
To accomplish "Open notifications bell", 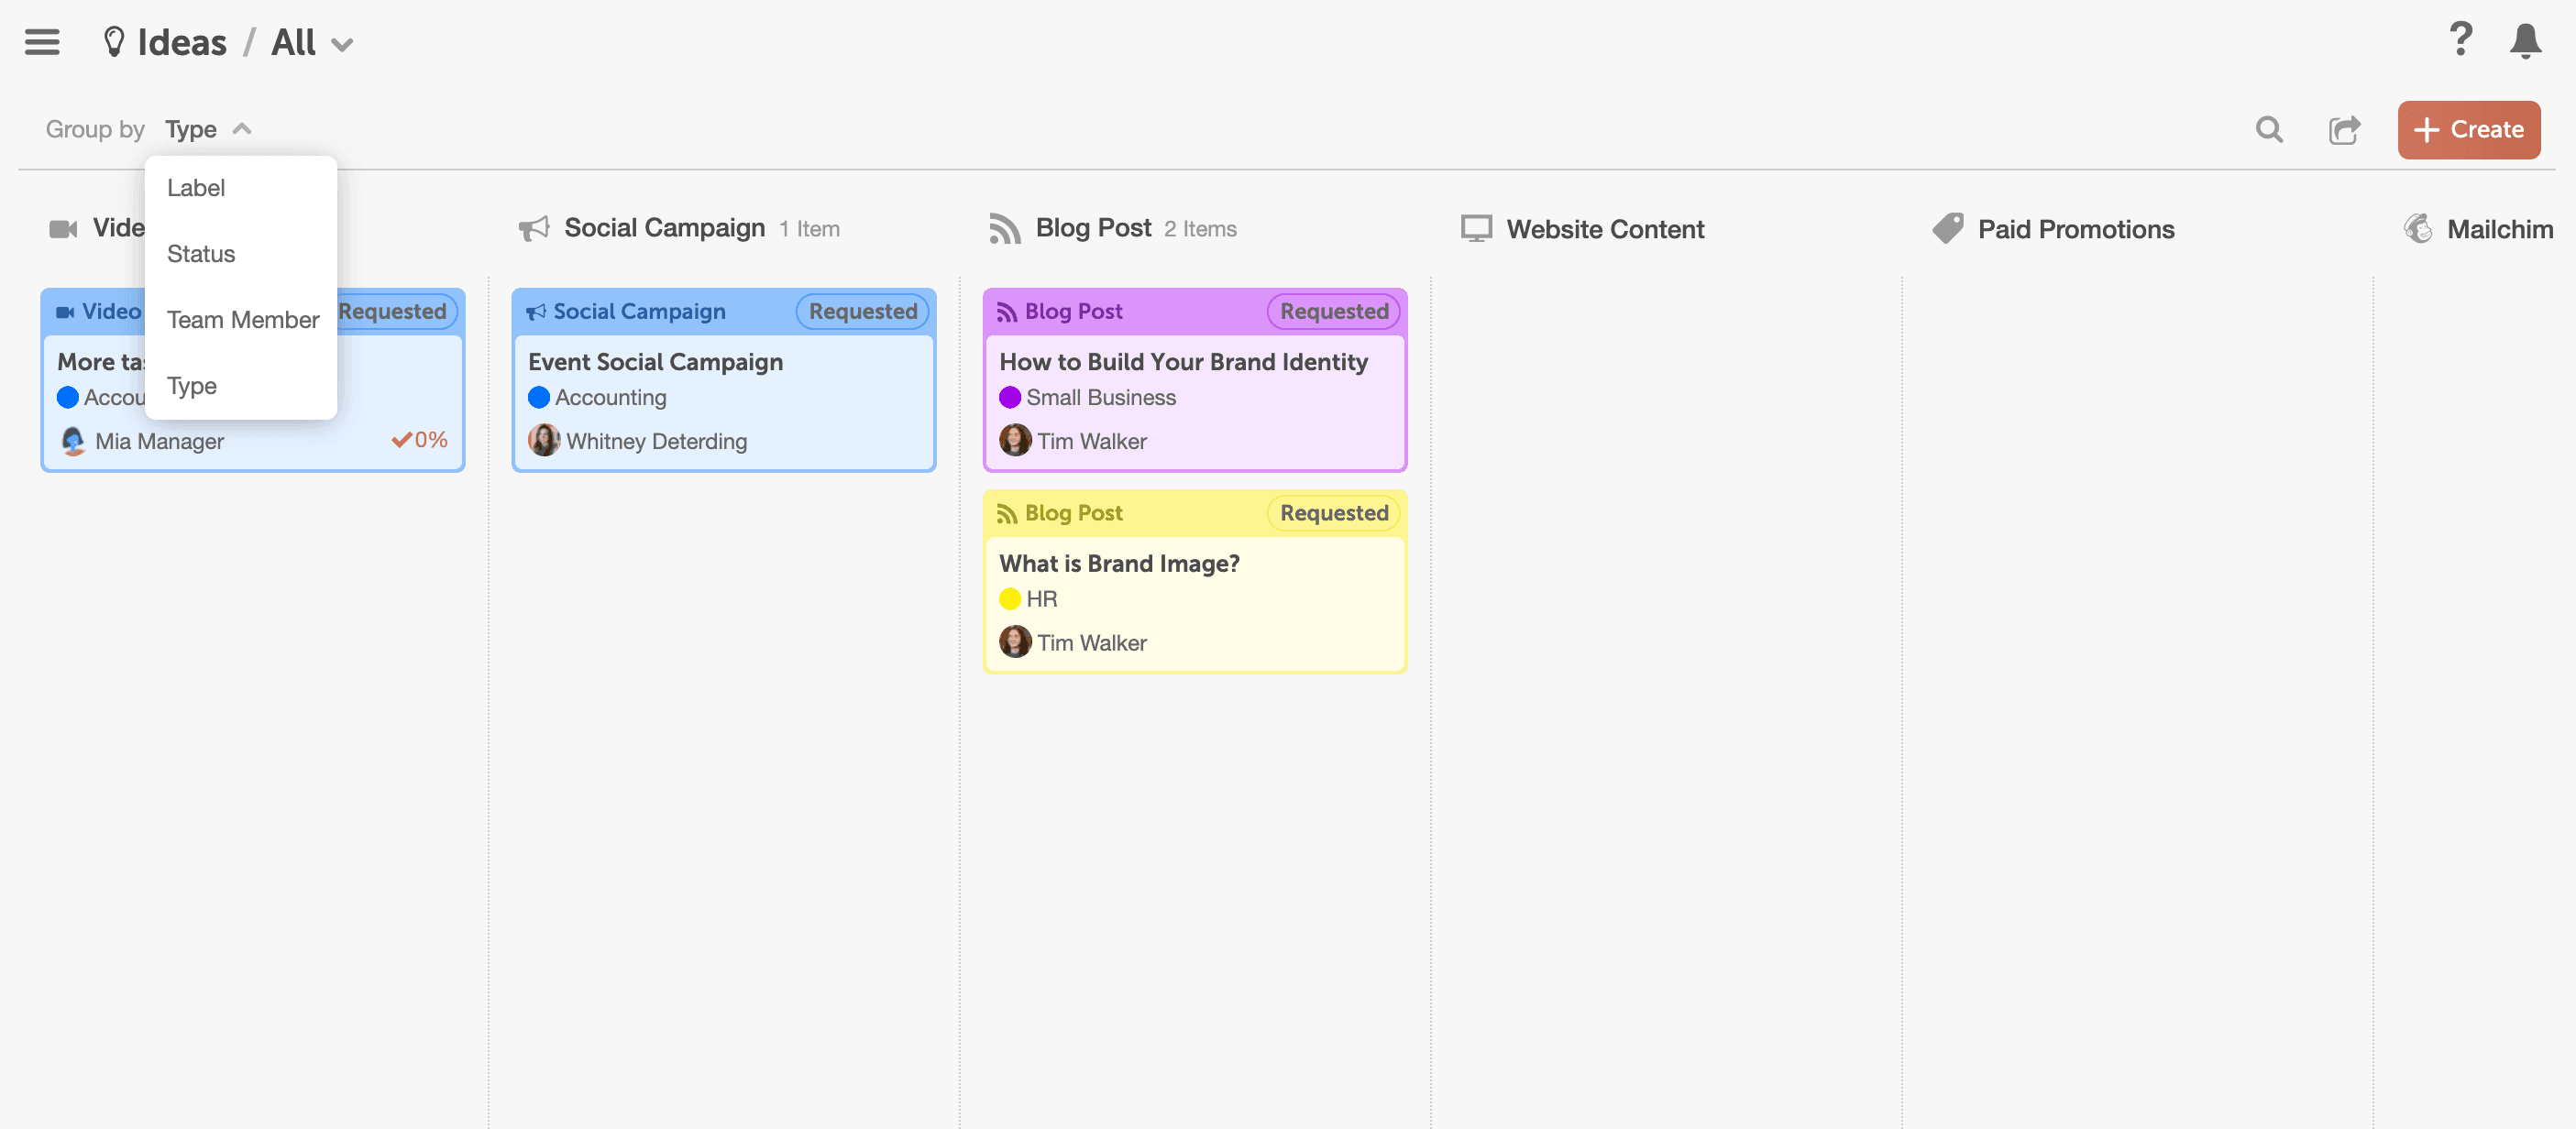I will pyautogui.click(x=2525, y=41).
